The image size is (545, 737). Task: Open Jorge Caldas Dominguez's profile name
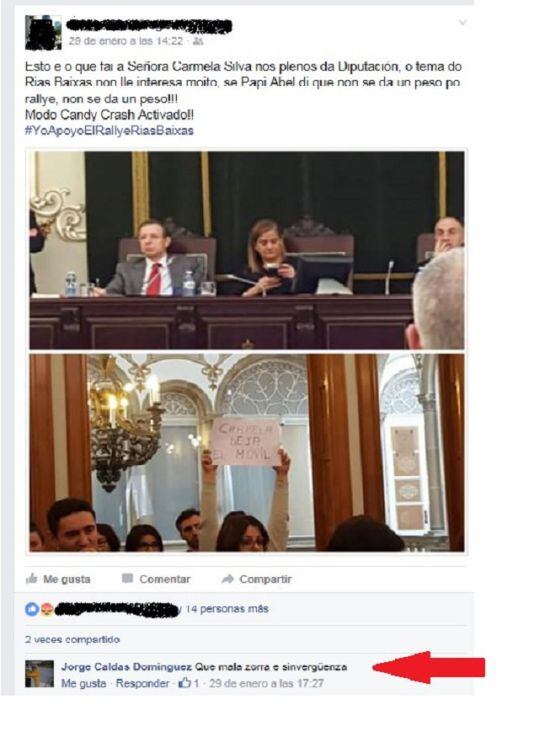tap(126, 666)
